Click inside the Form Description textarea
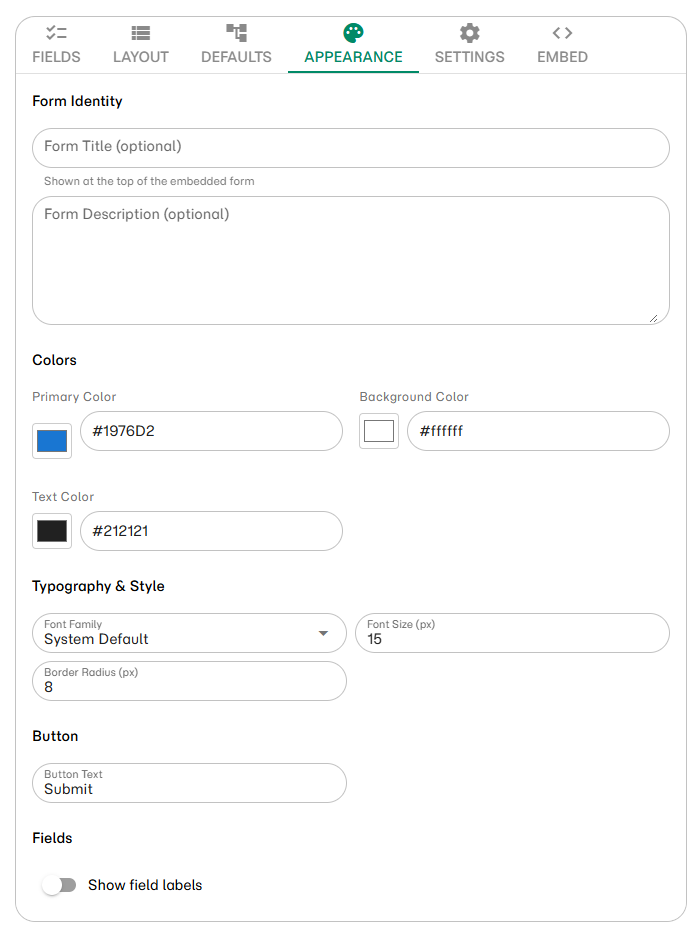 (x=350, y=260)
